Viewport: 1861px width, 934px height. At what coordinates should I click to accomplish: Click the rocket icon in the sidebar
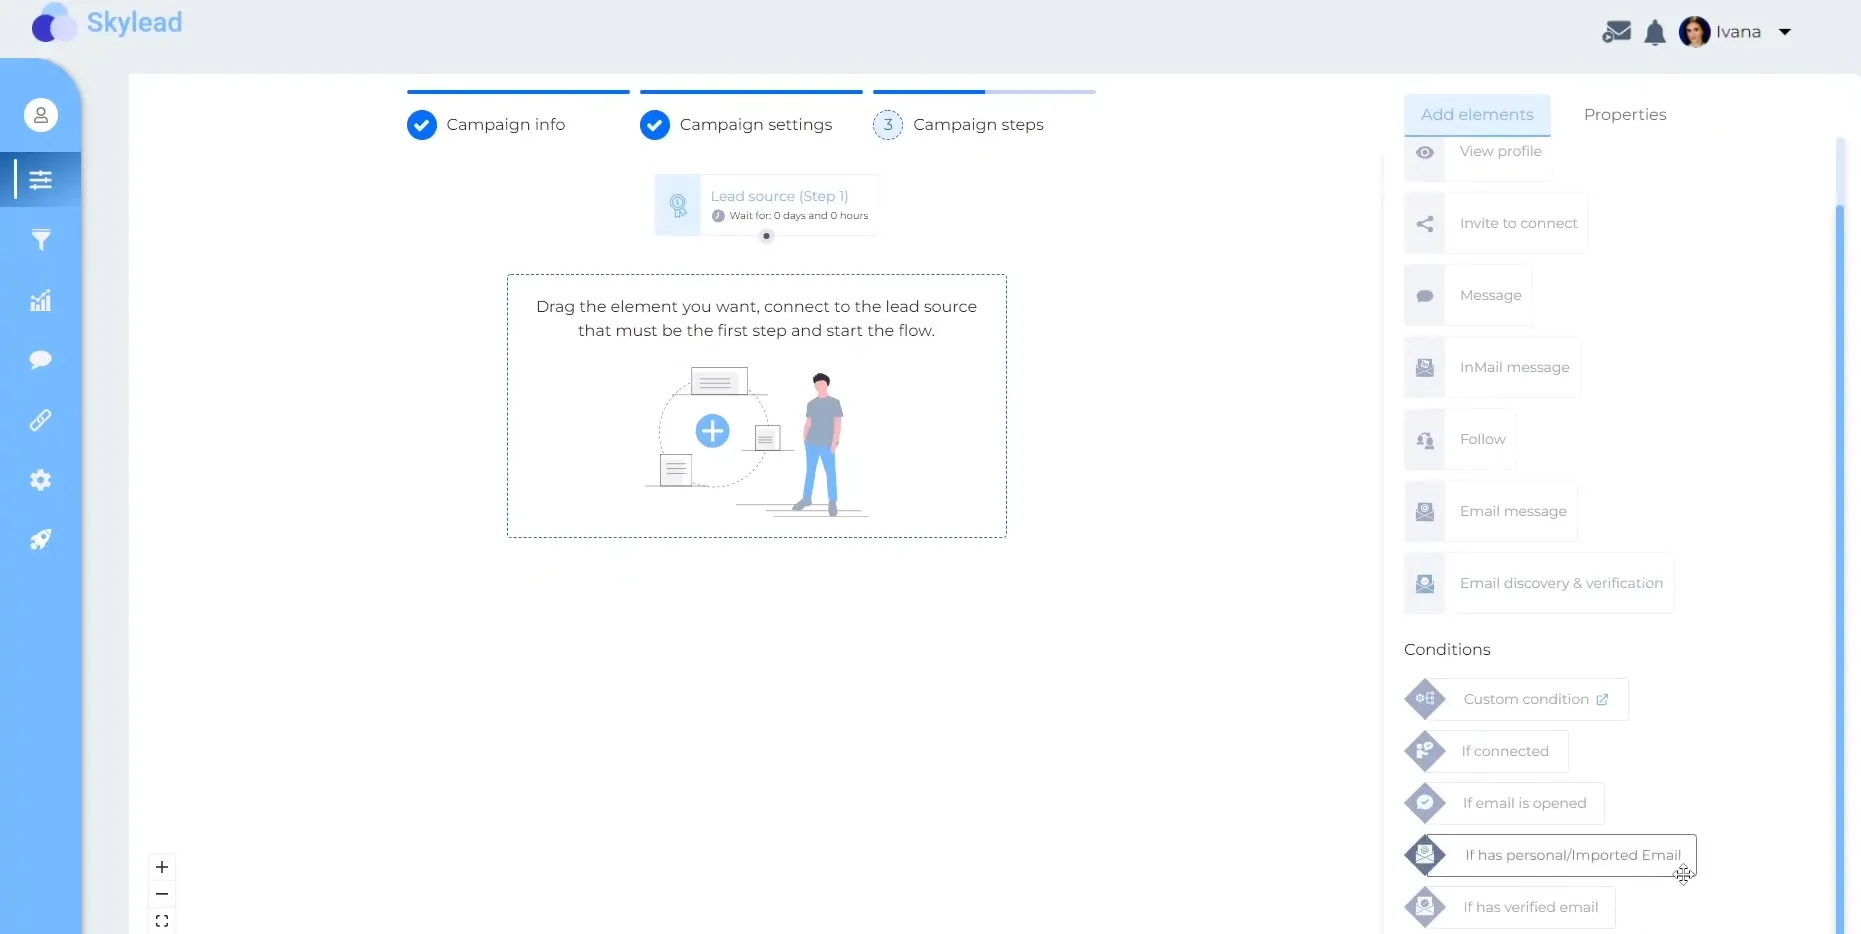pos(41,540)
